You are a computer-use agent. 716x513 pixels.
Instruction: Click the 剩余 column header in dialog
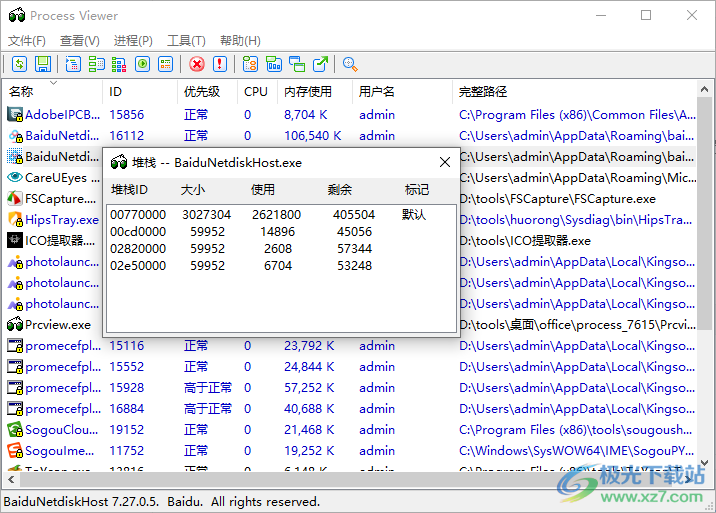click(340, 190)
